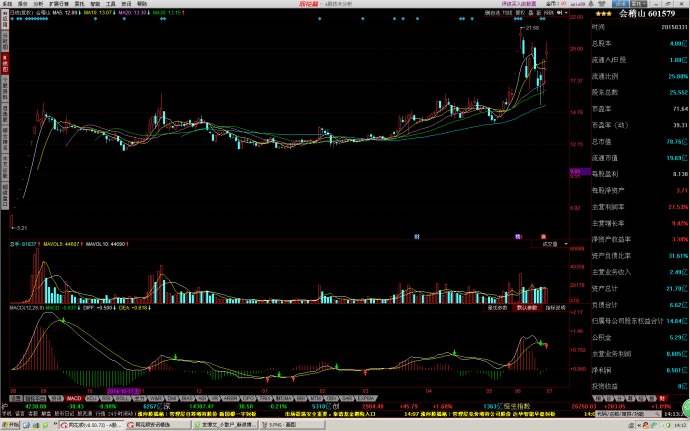This screenshot has width=690, height=431.
Task: Click the 股市日记 link in the bottom bar
Action: [64, 414]
